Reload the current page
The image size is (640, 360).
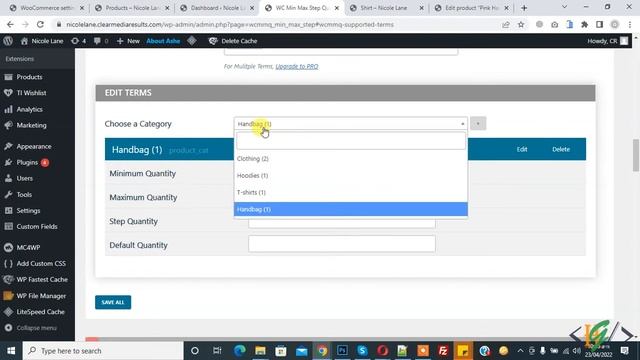point(40,24)
